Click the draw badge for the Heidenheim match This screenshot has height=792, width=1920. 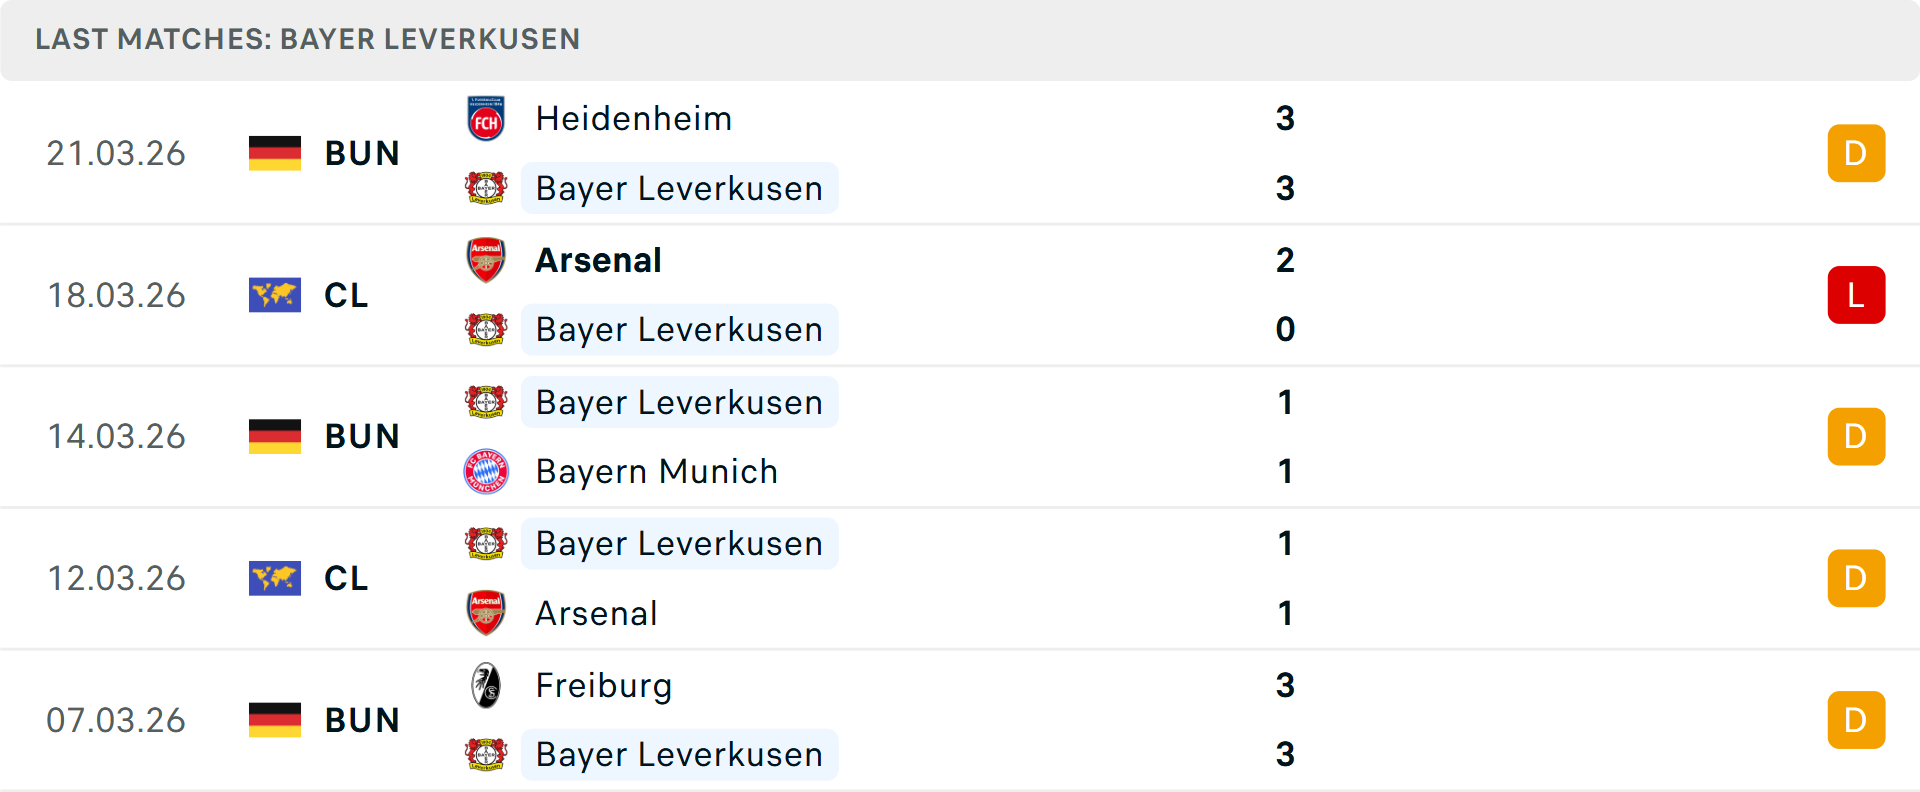point(1856,153)
